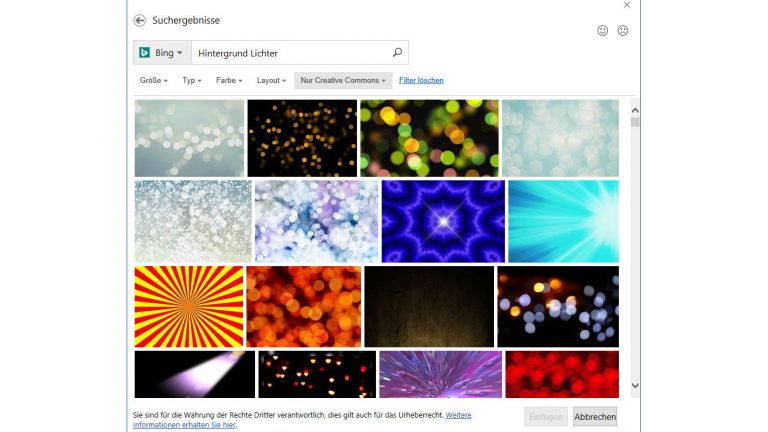The height and width of the screenshot is (432, 768).
Task: Open the Bing provider dropdown
Action: pos(162,52)
